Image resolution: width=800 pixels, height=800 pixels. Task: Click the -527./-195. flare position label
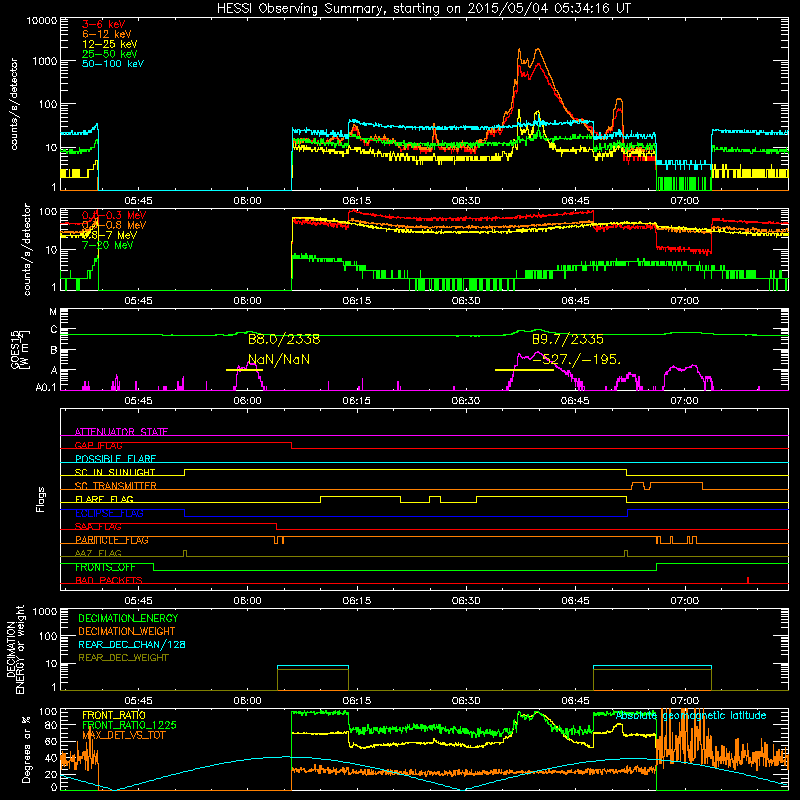pos(577,360)
